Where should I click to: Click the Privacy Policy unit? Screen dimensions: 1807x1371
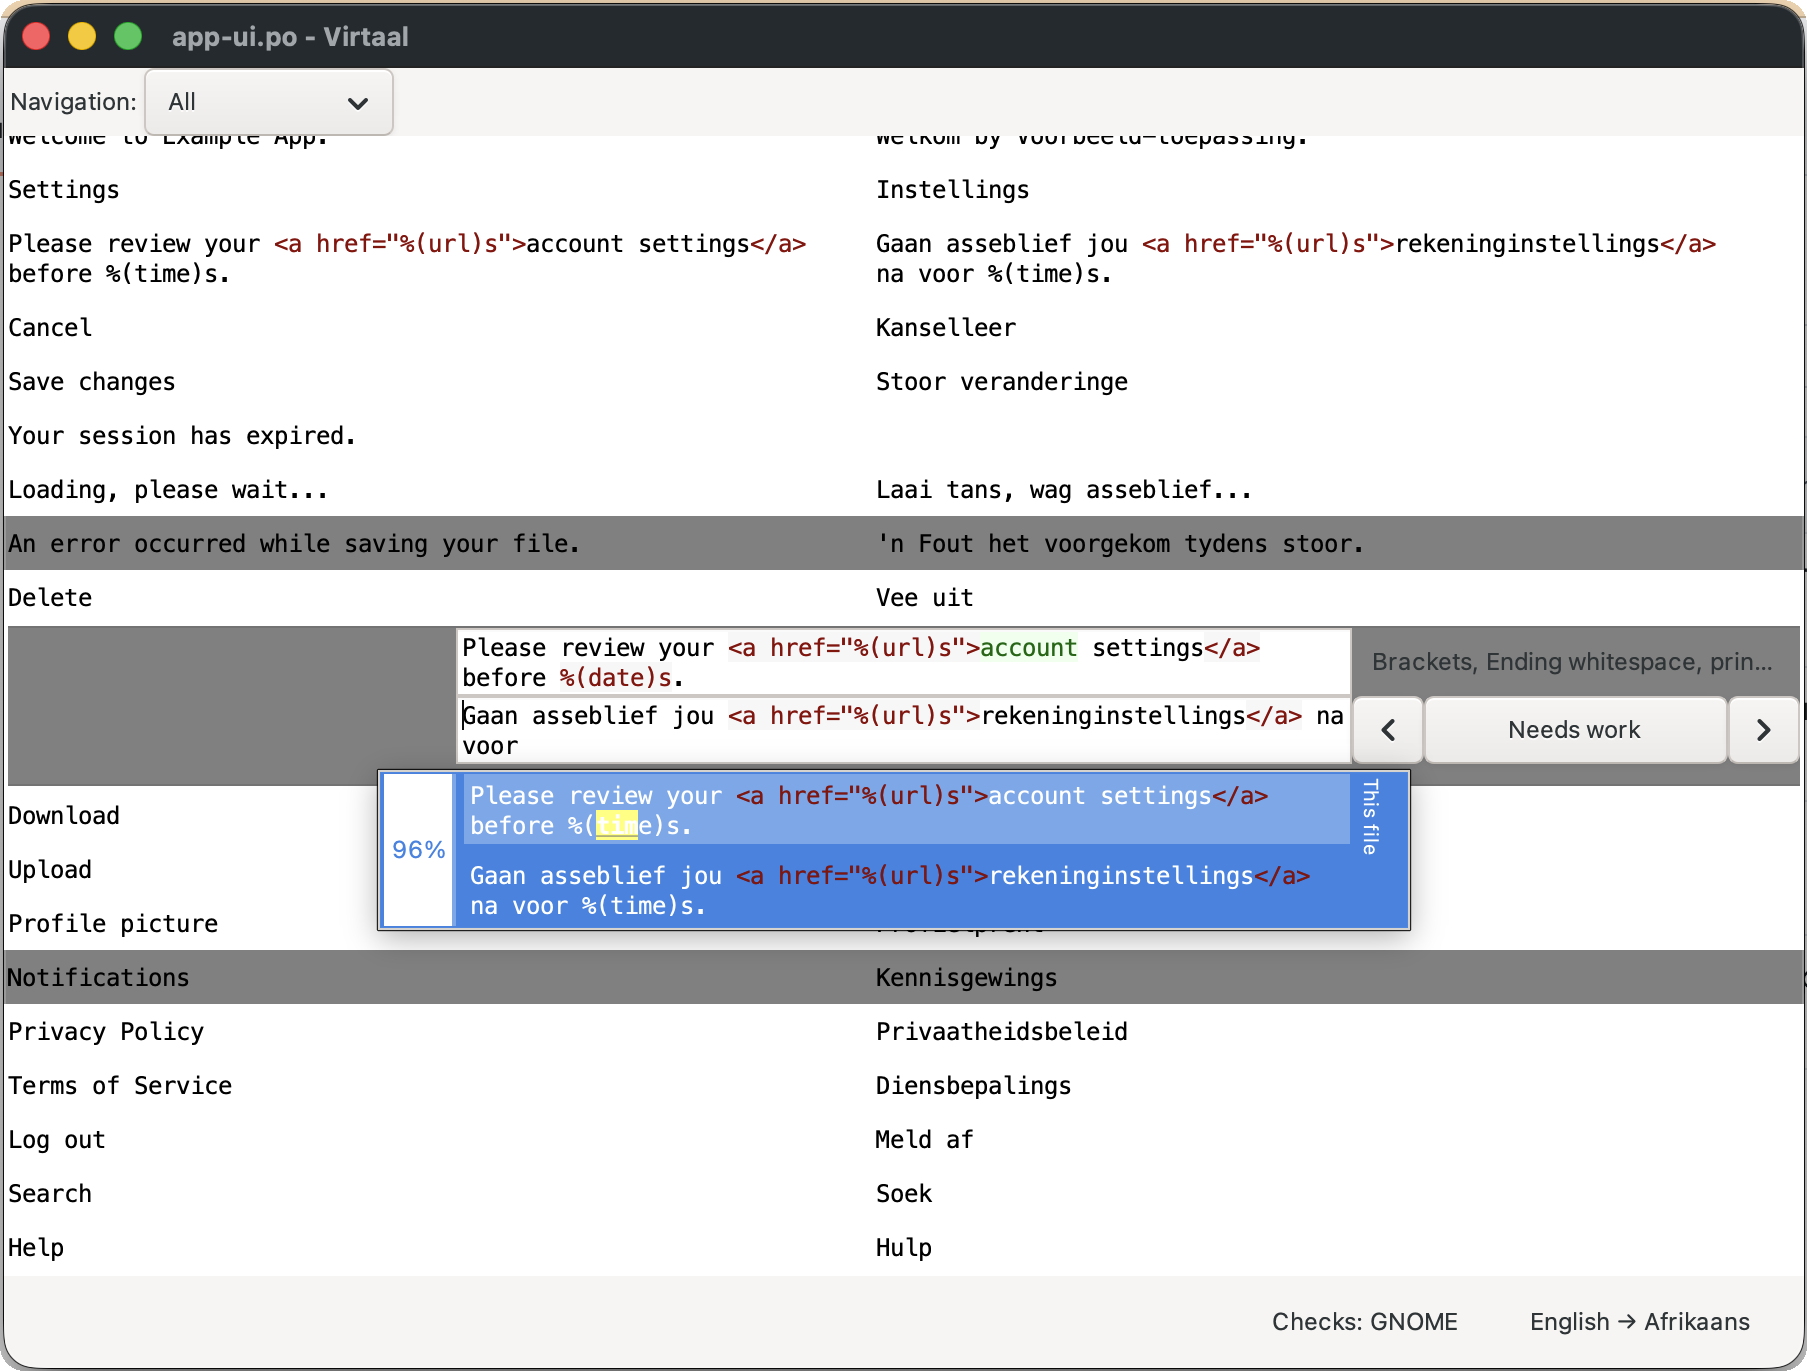[904, 1031]
